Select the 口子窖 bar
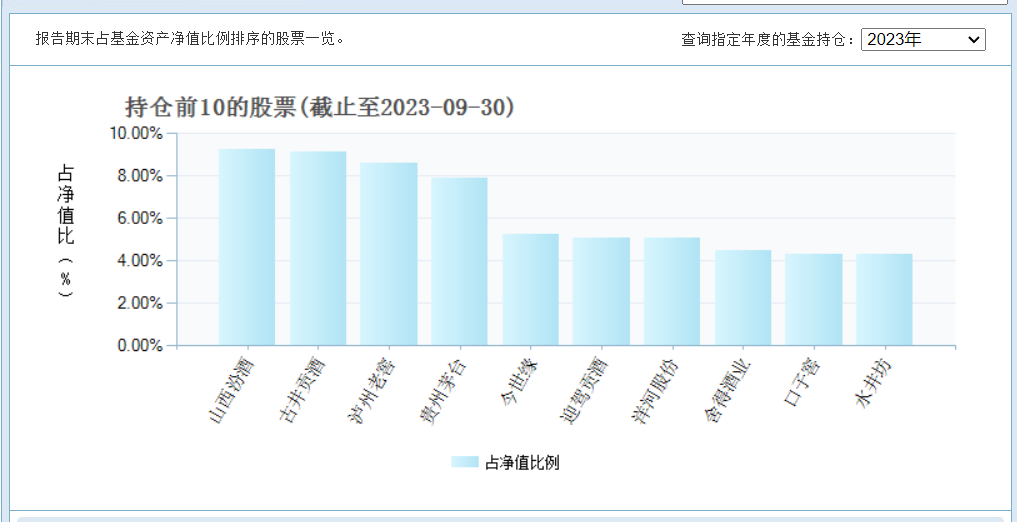1017x522 pixels. (x=813, y=300)
